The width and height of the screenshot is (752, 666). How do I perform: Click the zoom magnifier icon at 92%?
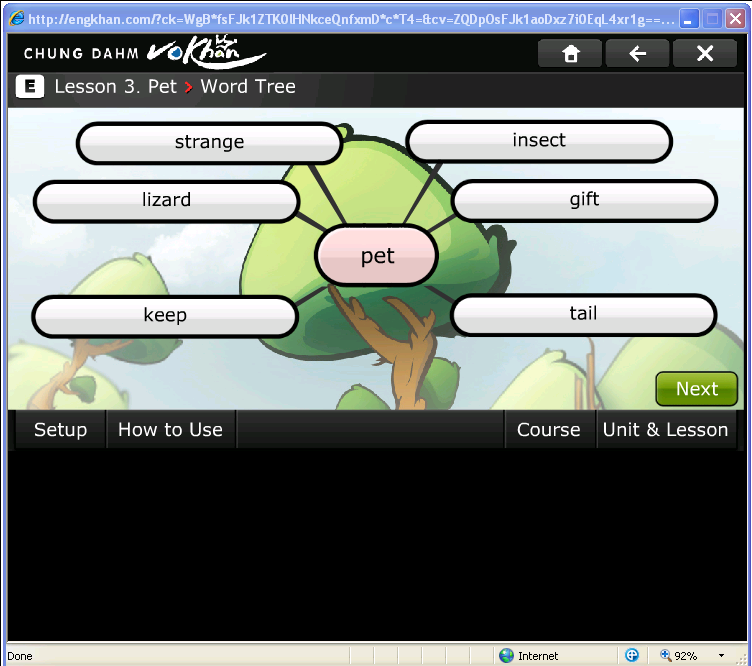point(665,655)
